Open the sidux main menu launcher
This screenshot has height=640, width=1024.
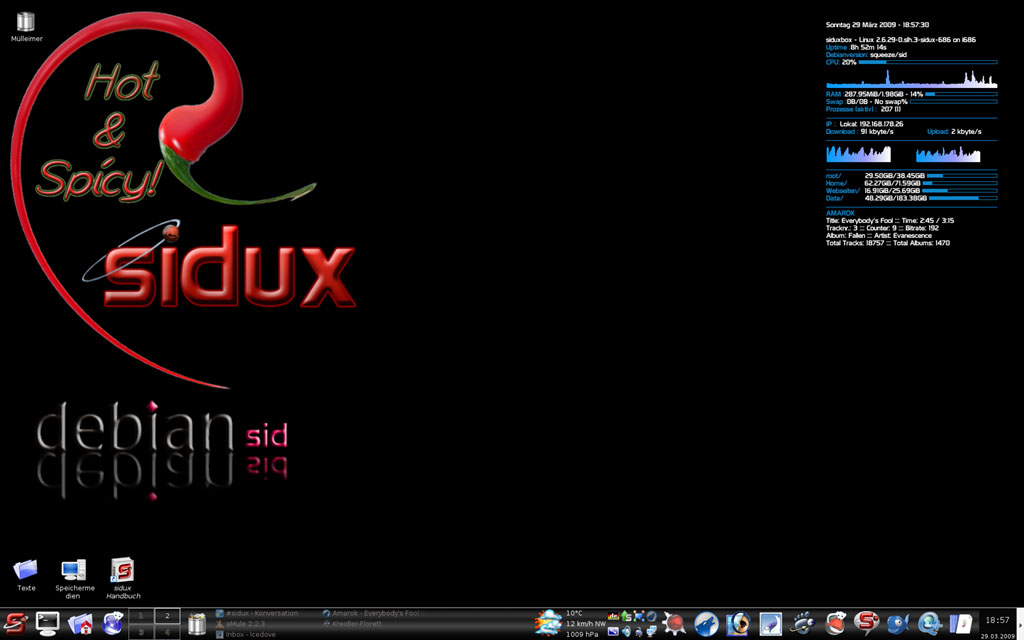(15, 623)
